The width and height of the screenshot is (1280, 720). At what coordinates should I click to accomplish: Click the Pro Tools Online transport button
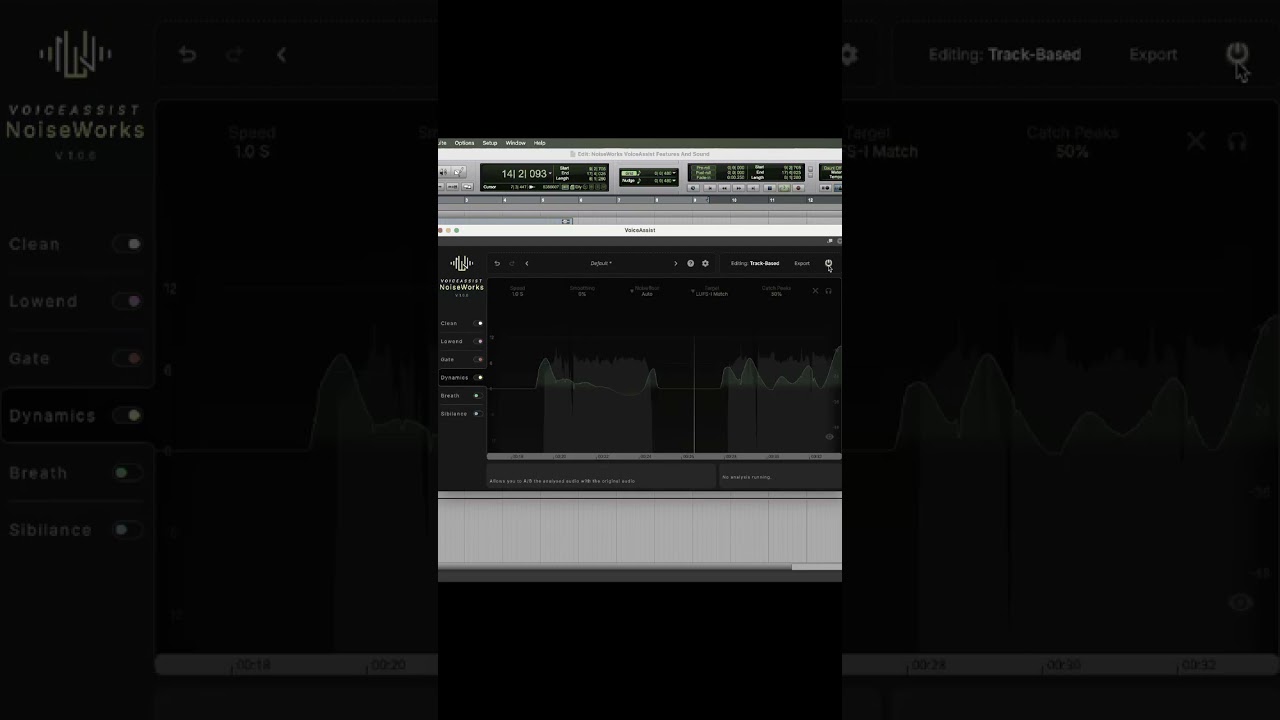[x=693, y=188]
